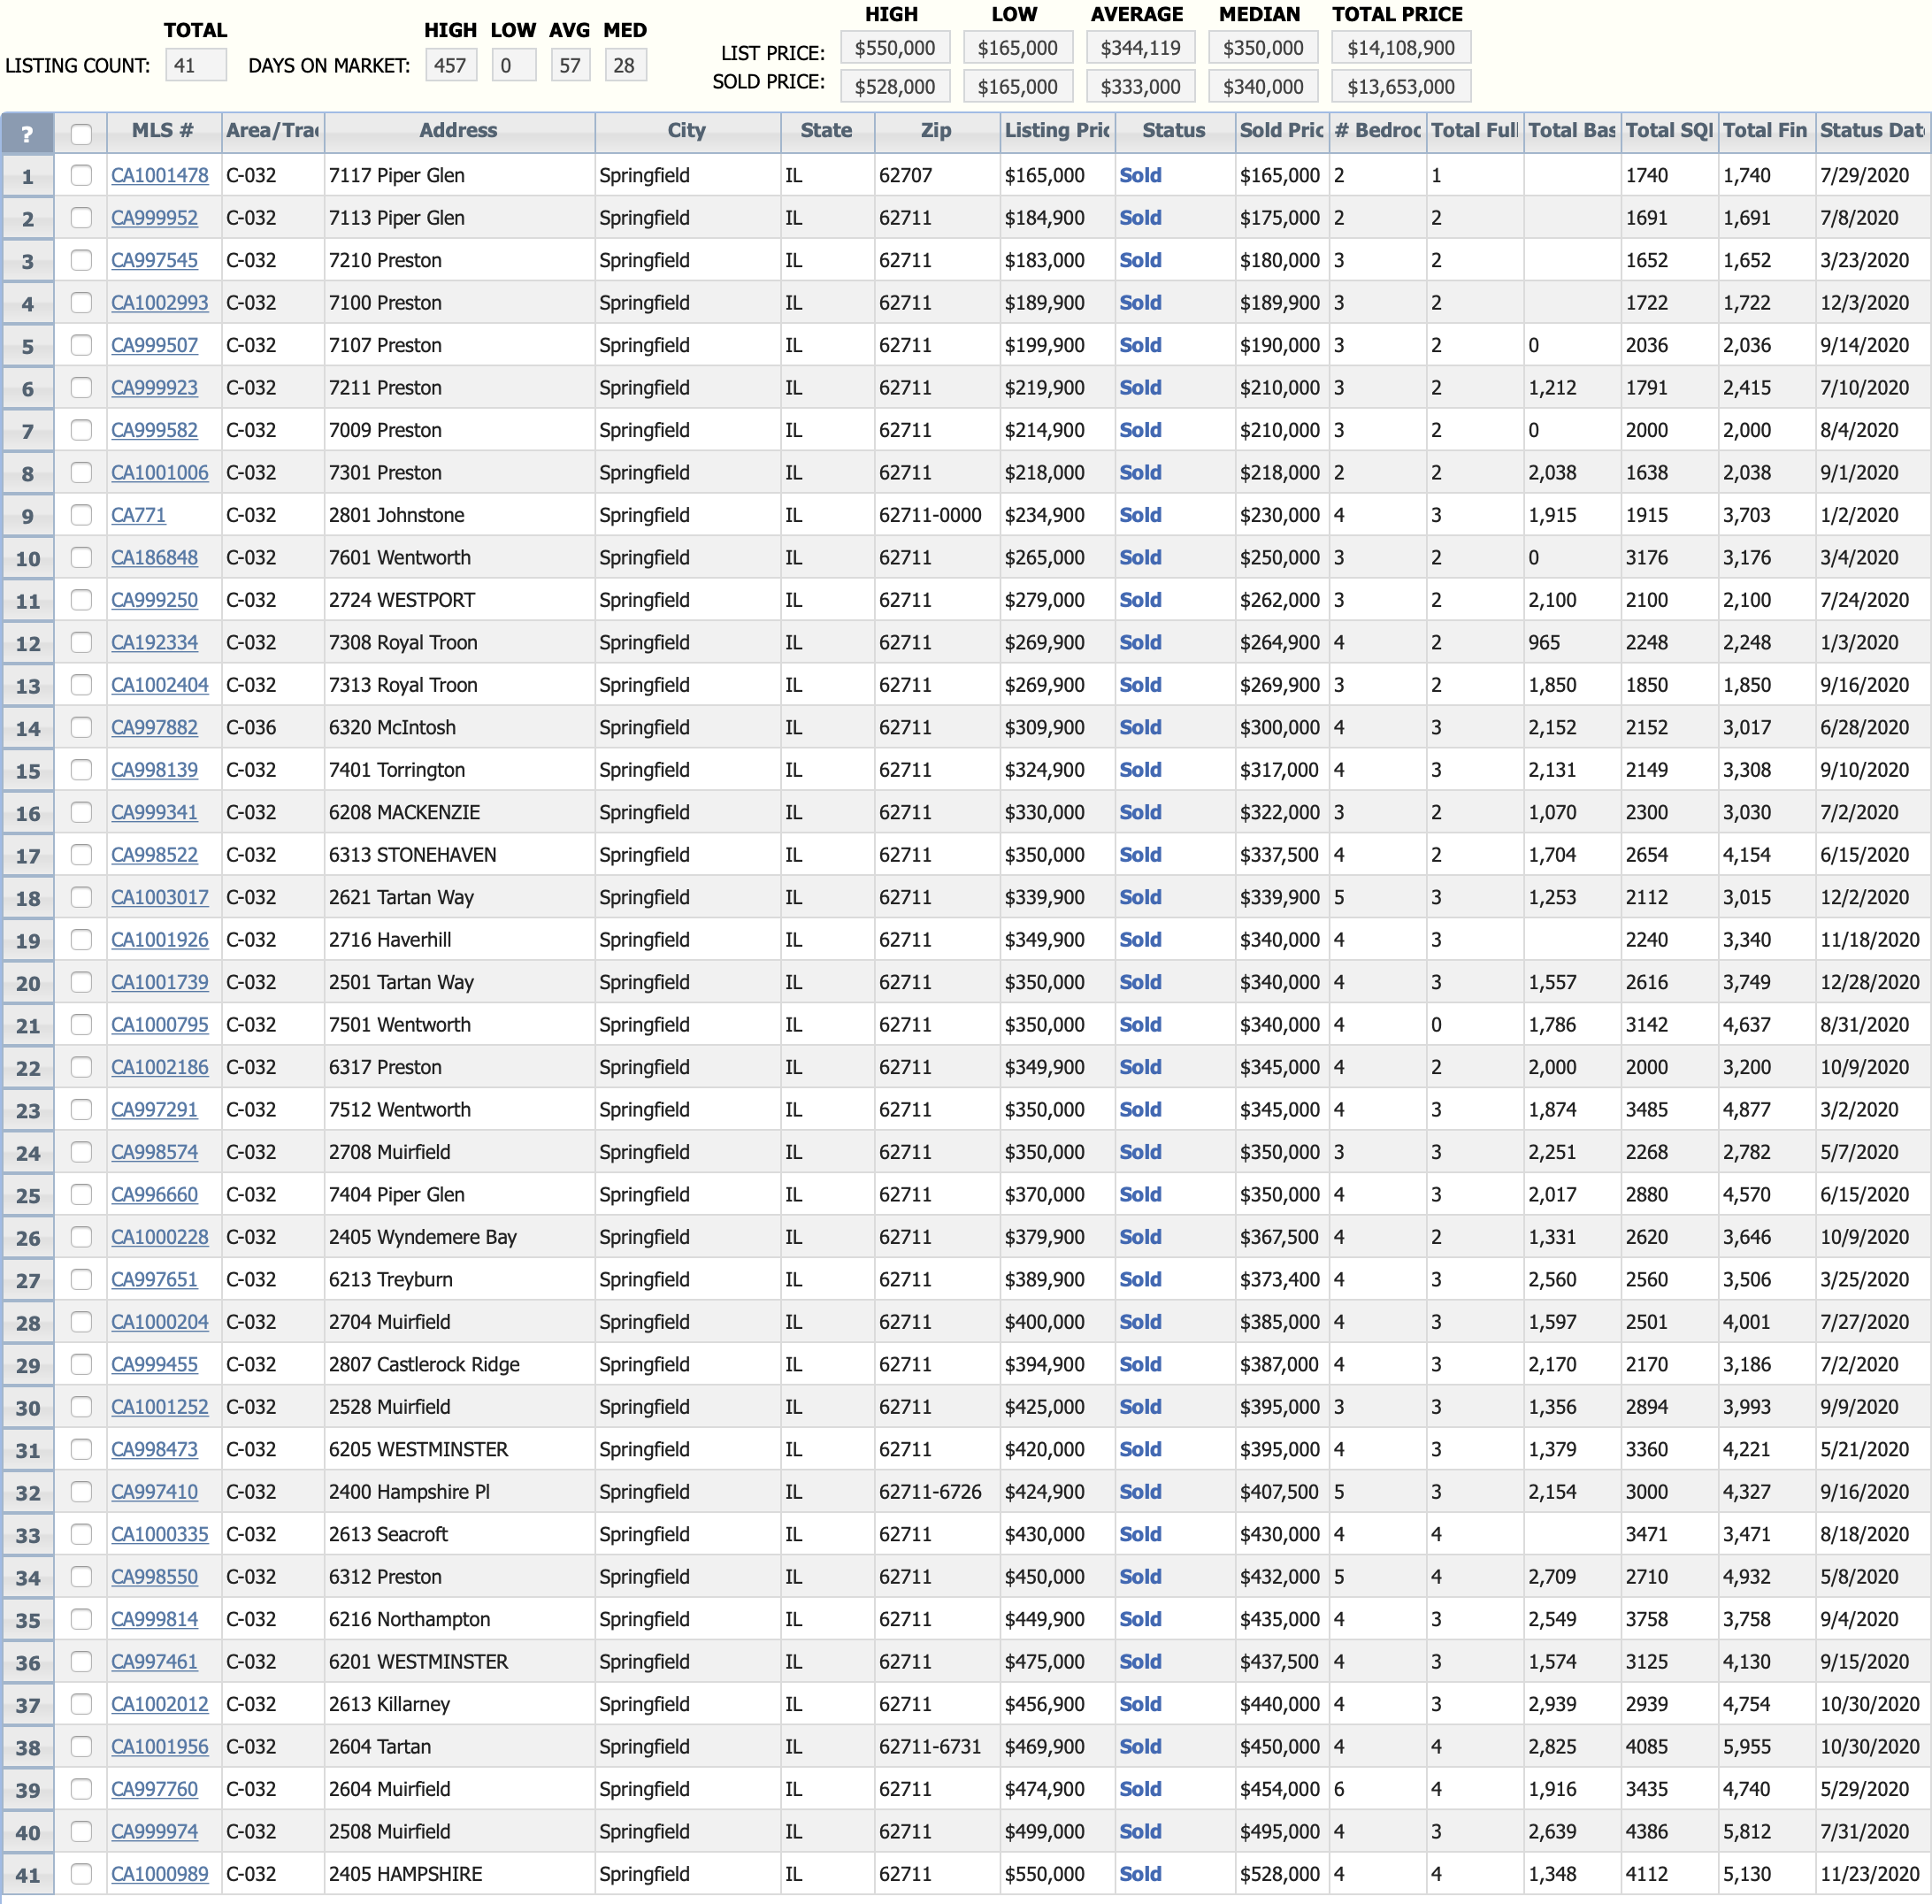Click the Listing Count total field 41
1932x1904 pixels.
pos(196,65)
